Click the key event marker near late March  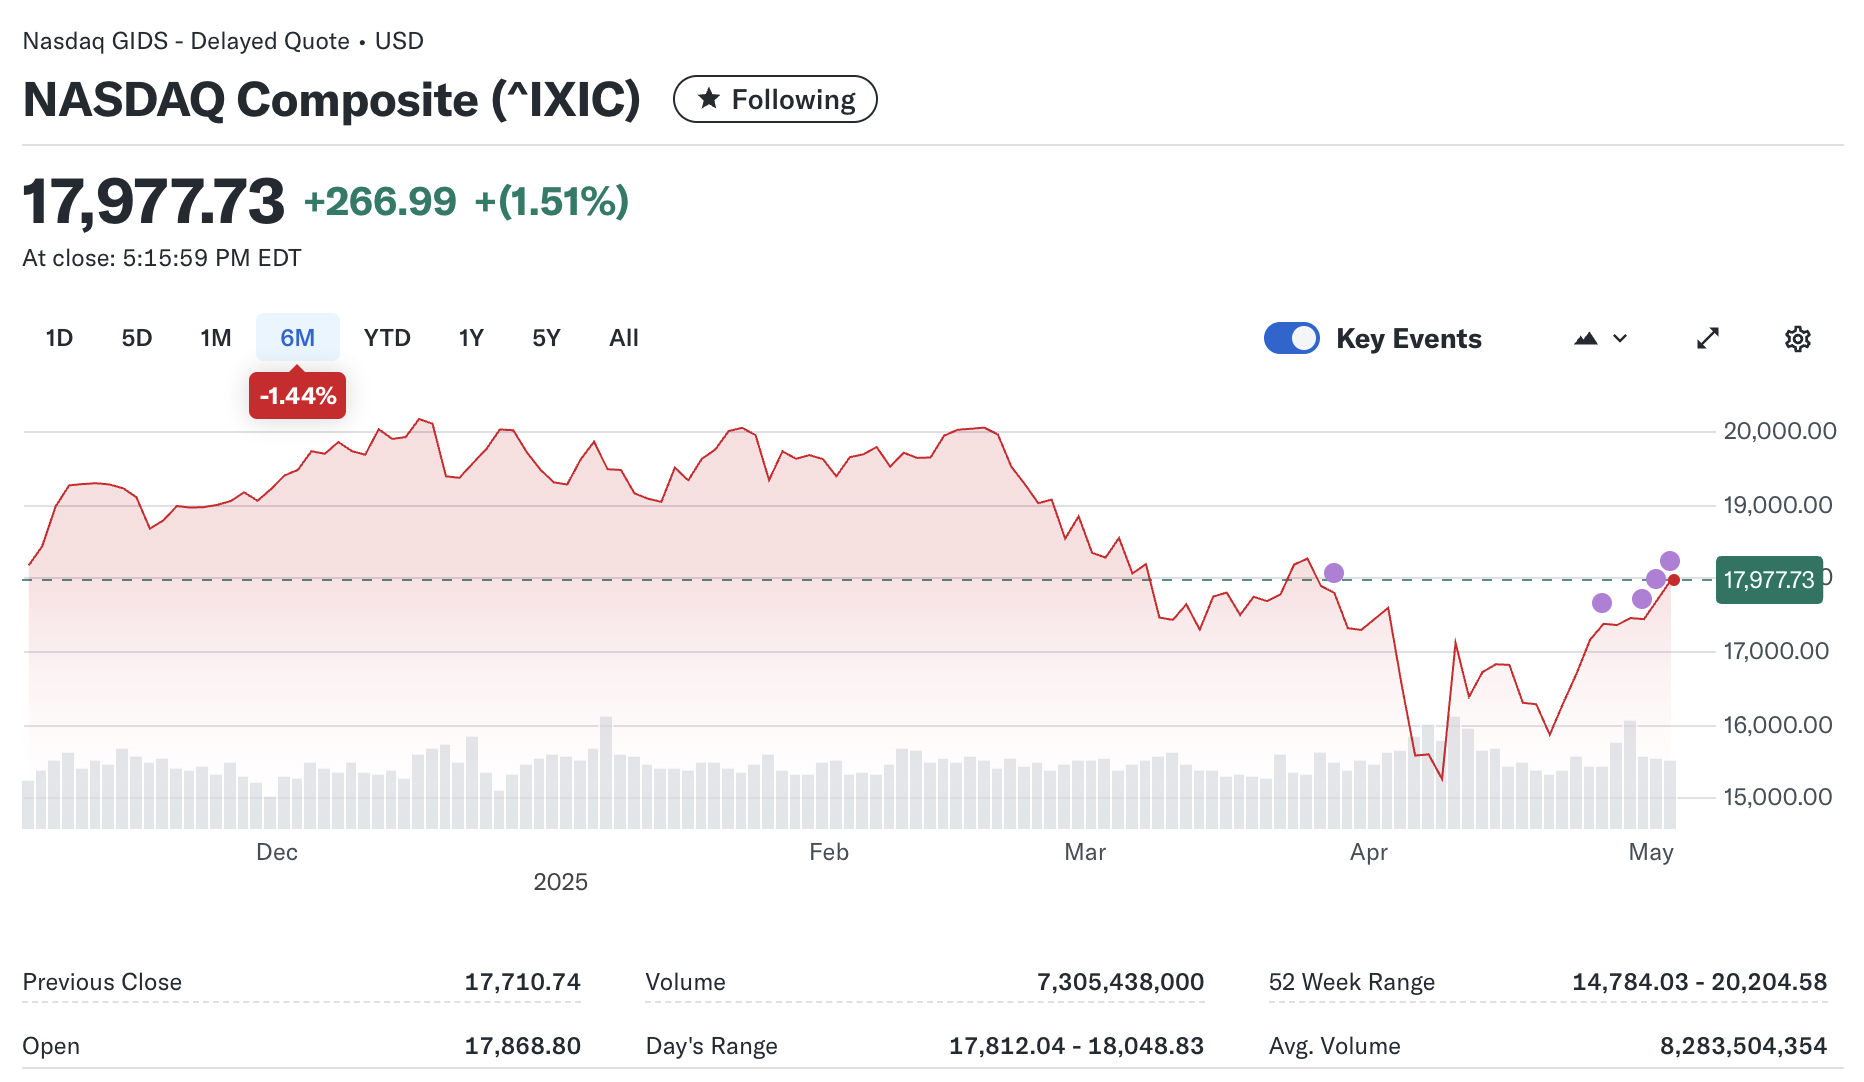(x=1333, y=573)
